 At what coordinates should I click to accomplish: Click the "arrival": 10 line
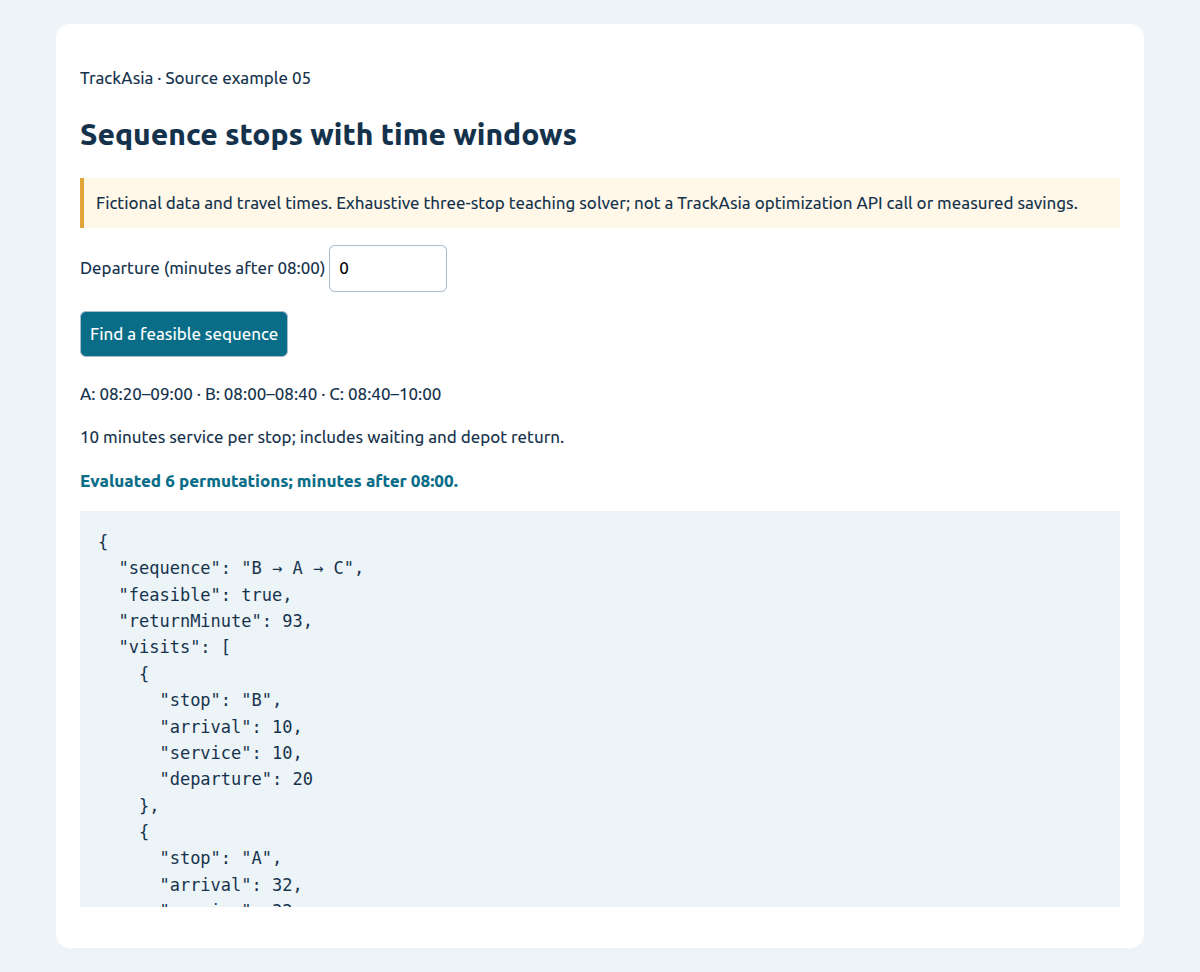tap(231, 726)
